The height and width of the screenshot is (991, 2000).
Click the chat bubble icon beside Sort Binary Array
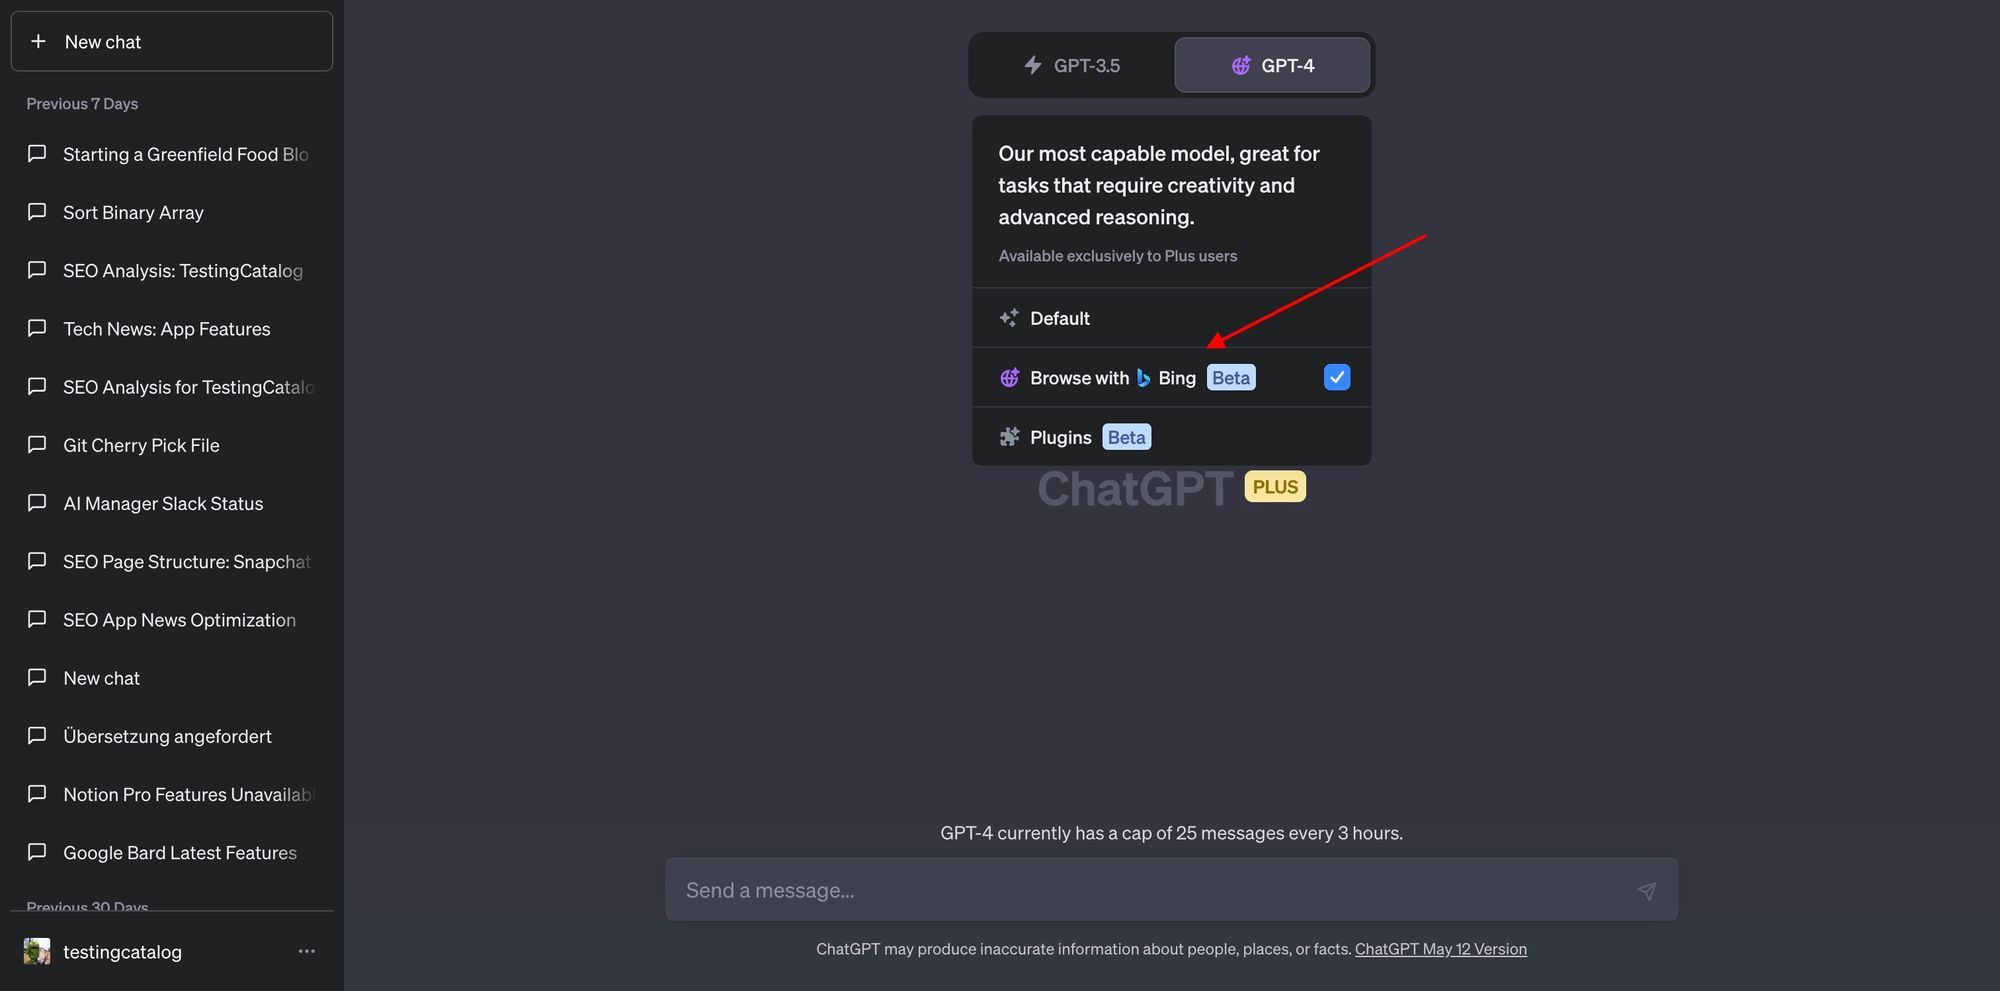point(37,211)
